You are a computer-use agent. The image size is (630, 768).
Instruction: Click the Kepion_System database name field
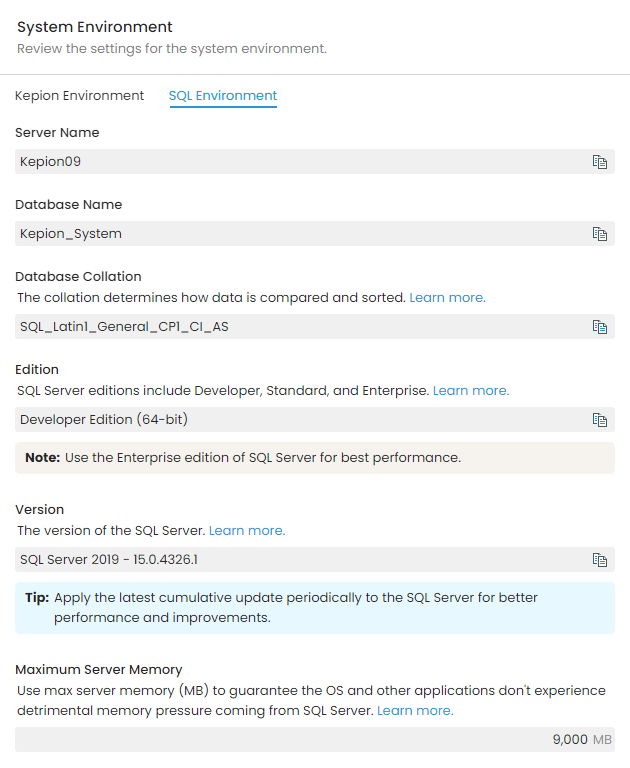[315, 234]
